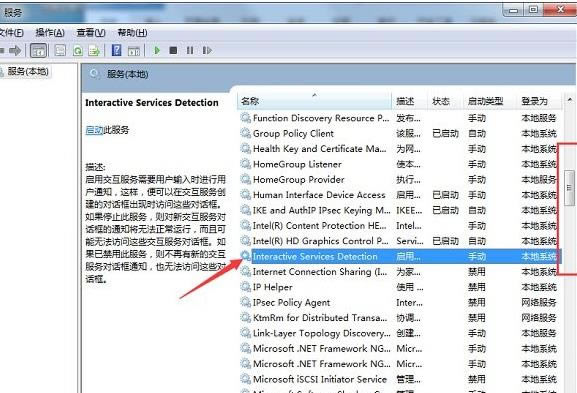The width and height of the screenshot is (577, 393).
Task: Maximize the 服务 window
Action: tap(534, 10)
